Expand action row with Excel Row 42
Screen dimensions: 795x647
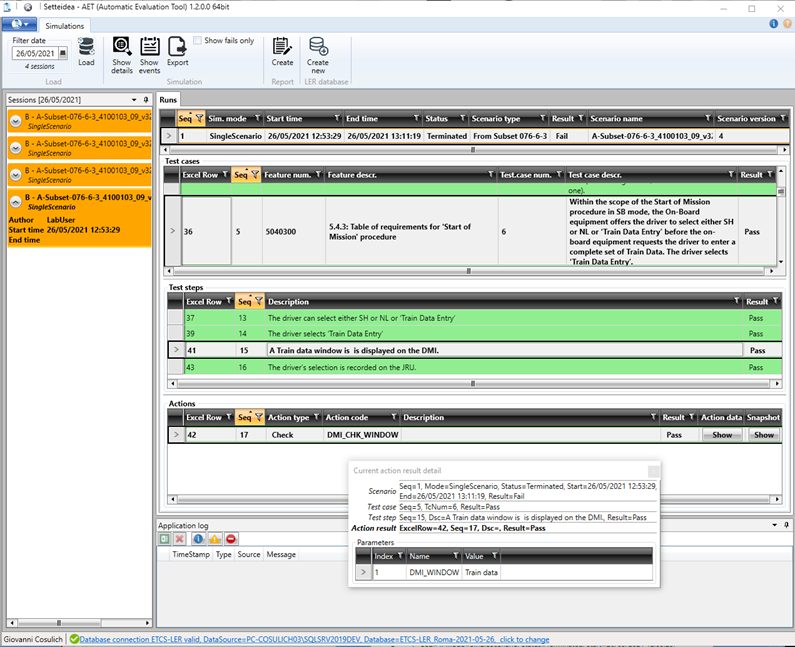(x=176, y=435)
